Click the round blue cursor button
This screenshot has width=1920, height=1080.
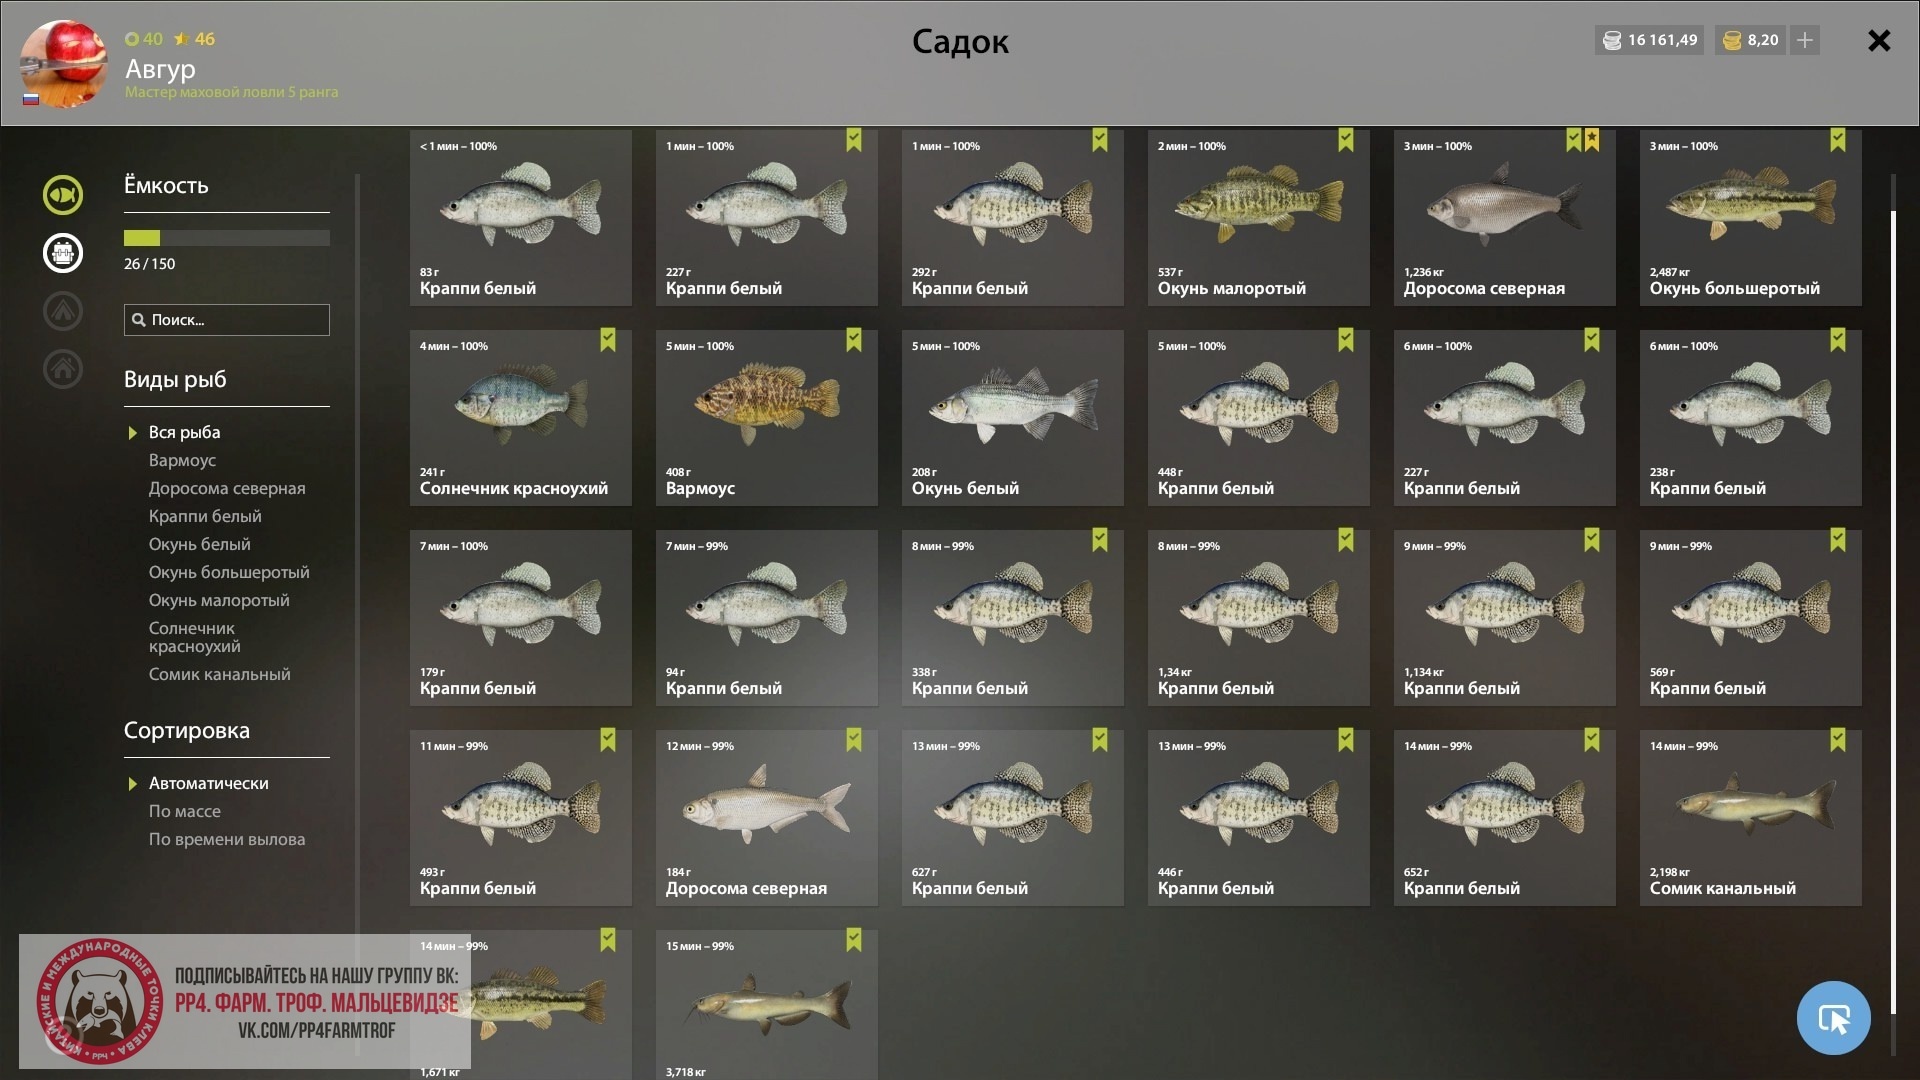1833,1018
